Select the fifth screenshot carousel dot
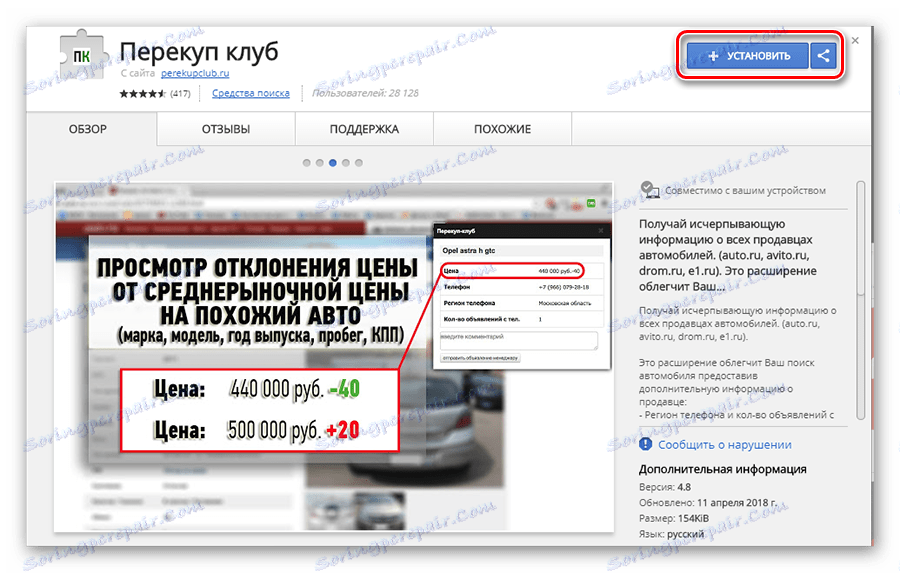 point(359,163)
